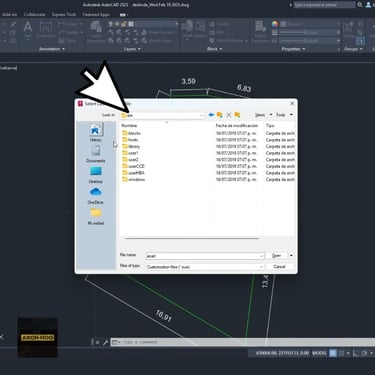Click the blue Back arrow in dialog toolbar
Image resolution: width=375 pixels, height=375 pixels.
211,115
